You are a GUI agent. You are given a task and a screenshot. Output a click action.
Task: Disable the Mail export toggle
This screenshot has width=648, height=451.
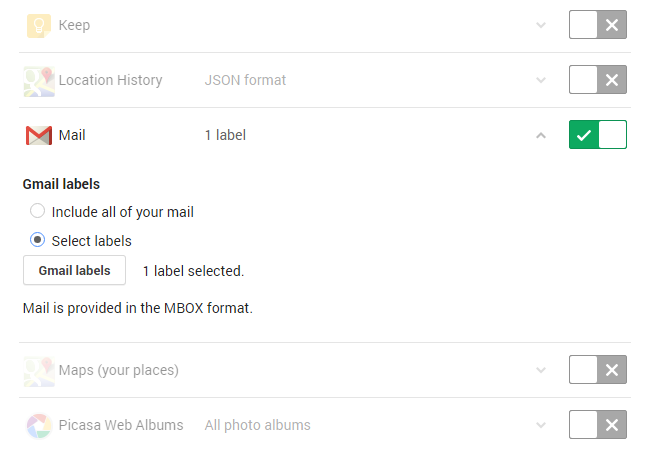tap(598, 134)
